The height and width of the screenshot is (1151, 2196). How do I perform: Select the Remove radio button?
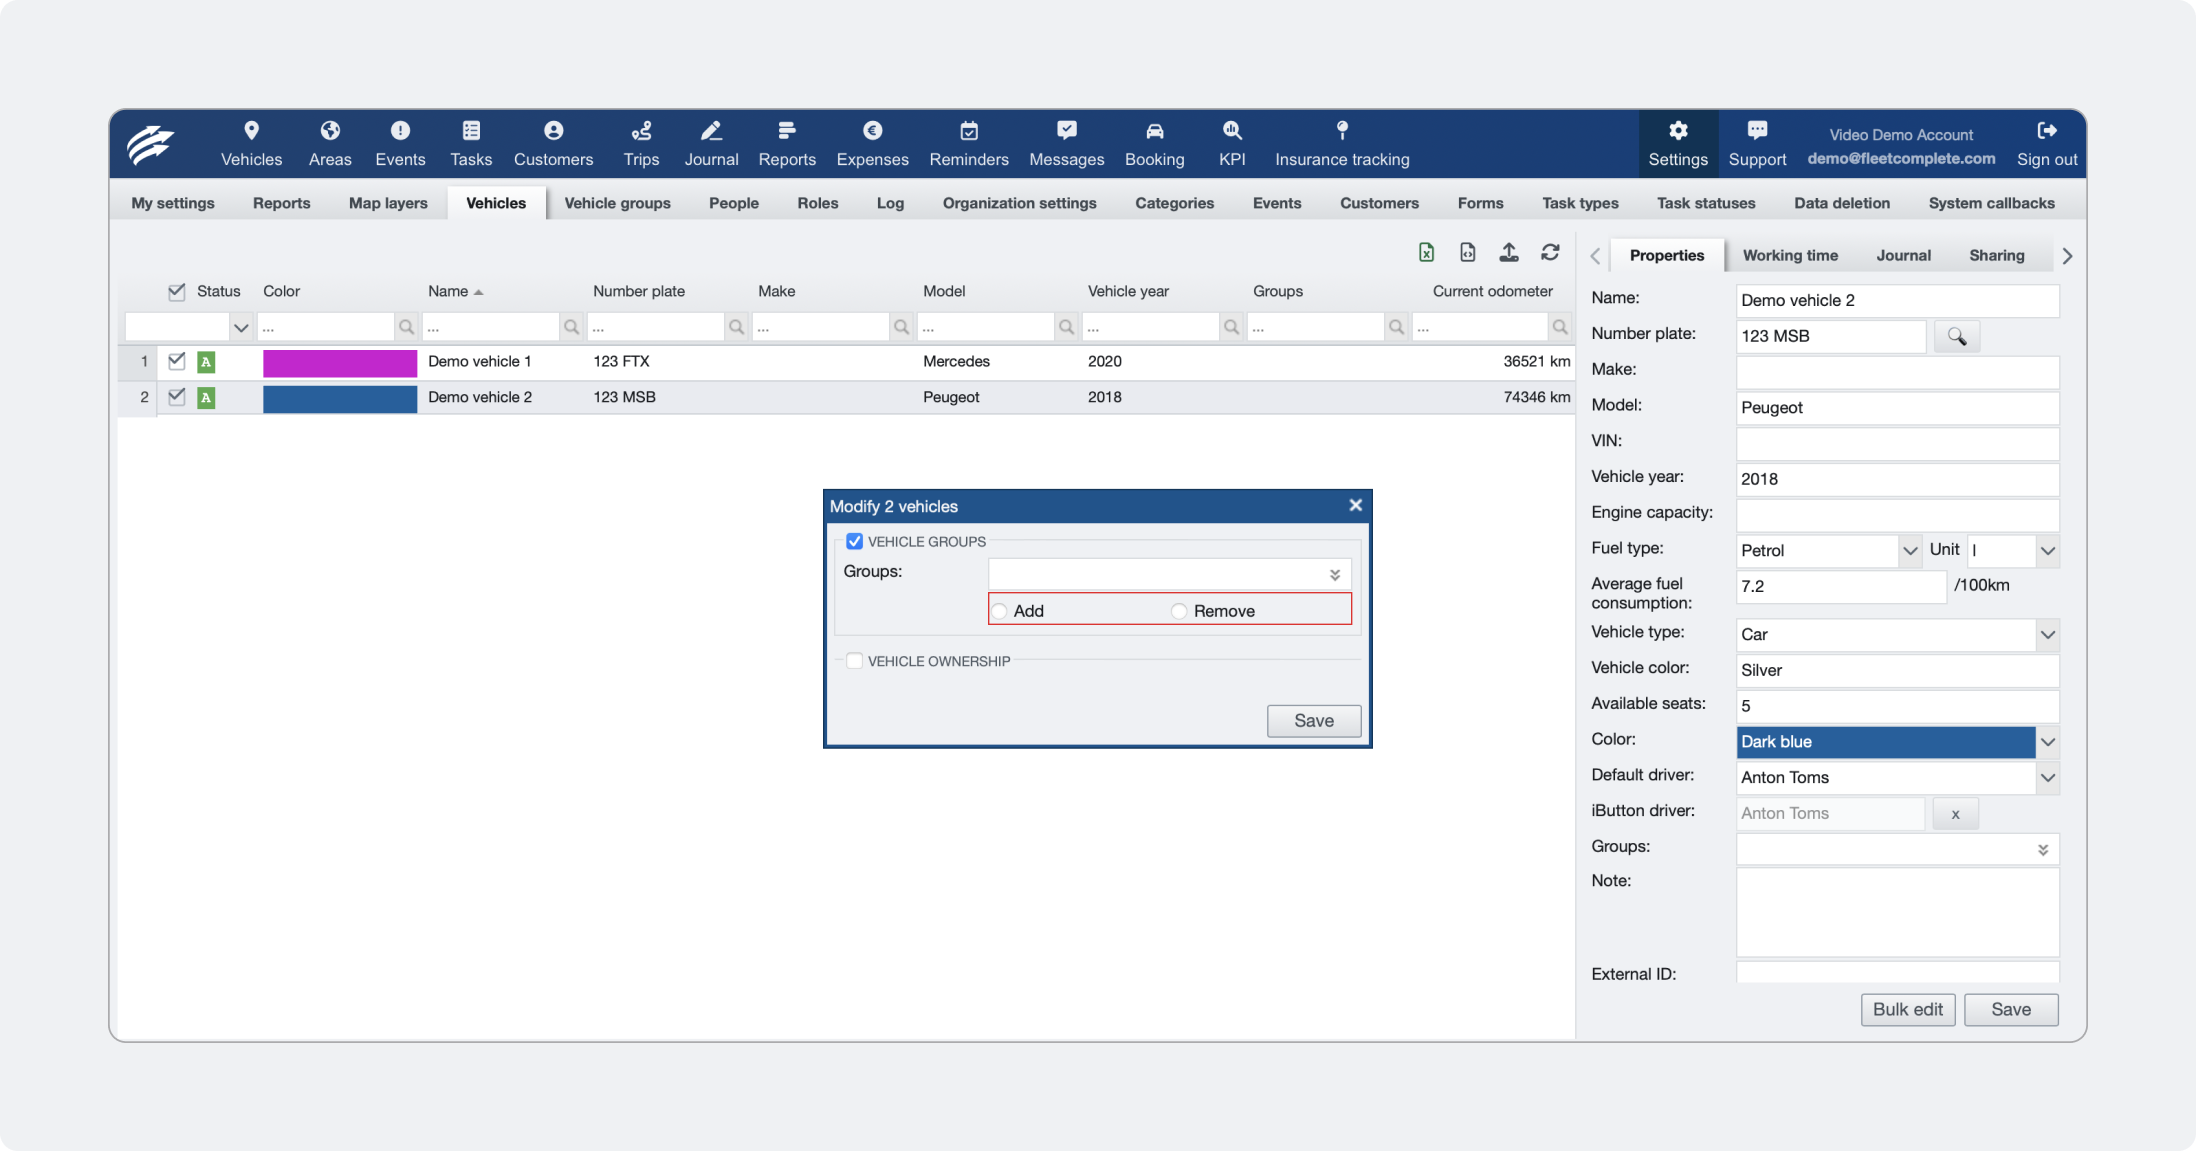(x=1179, y=611)
